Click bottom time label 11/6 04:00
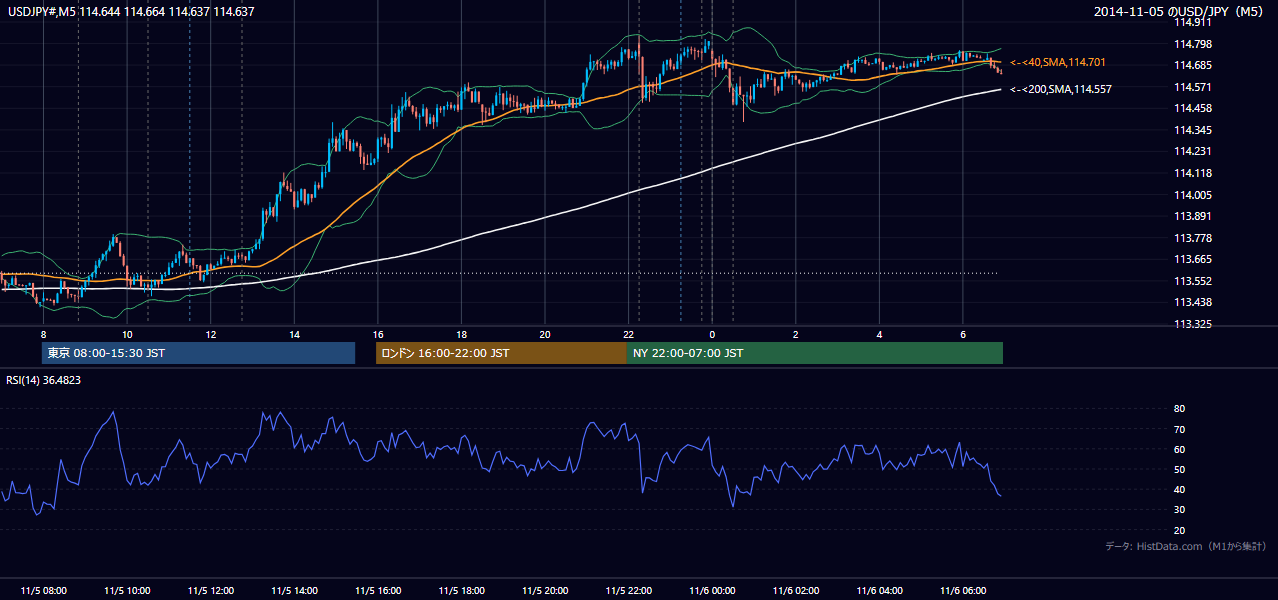1278x600 pixels. (x=879, y=591)
